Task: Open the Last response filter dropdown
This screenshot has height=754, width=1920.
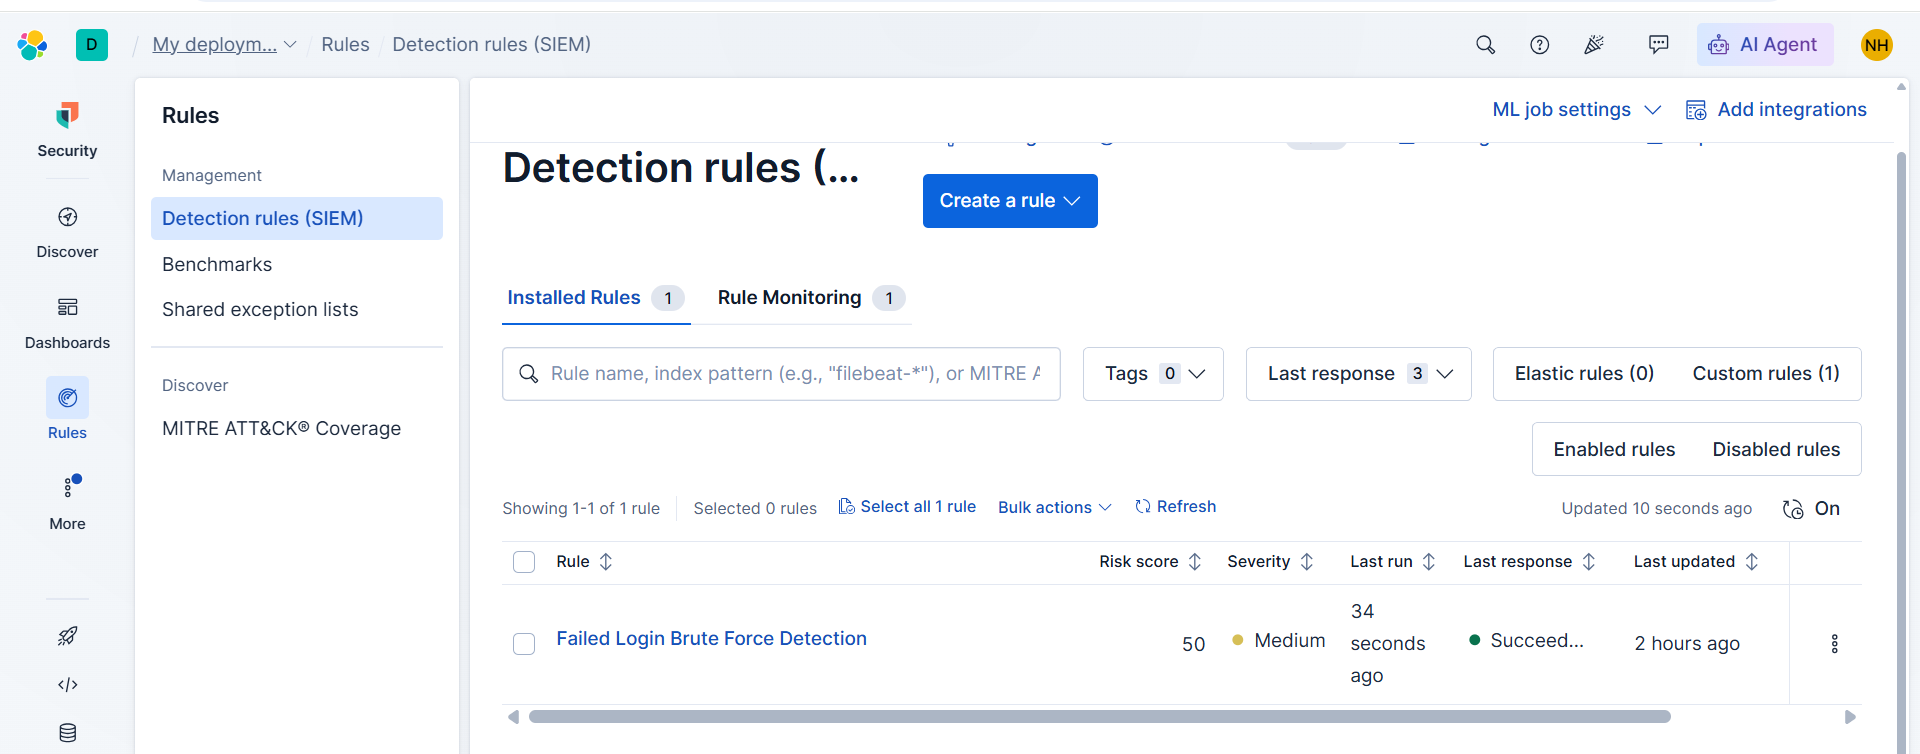Action: coord(1358,374)
